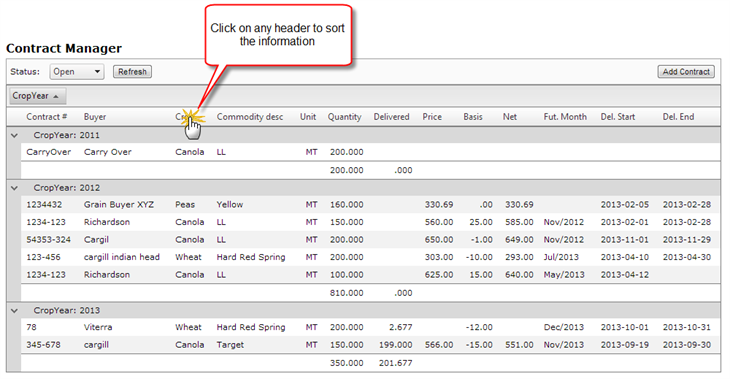Sort by the Del. Start column header
730x379 pixels.
(617, 117)
